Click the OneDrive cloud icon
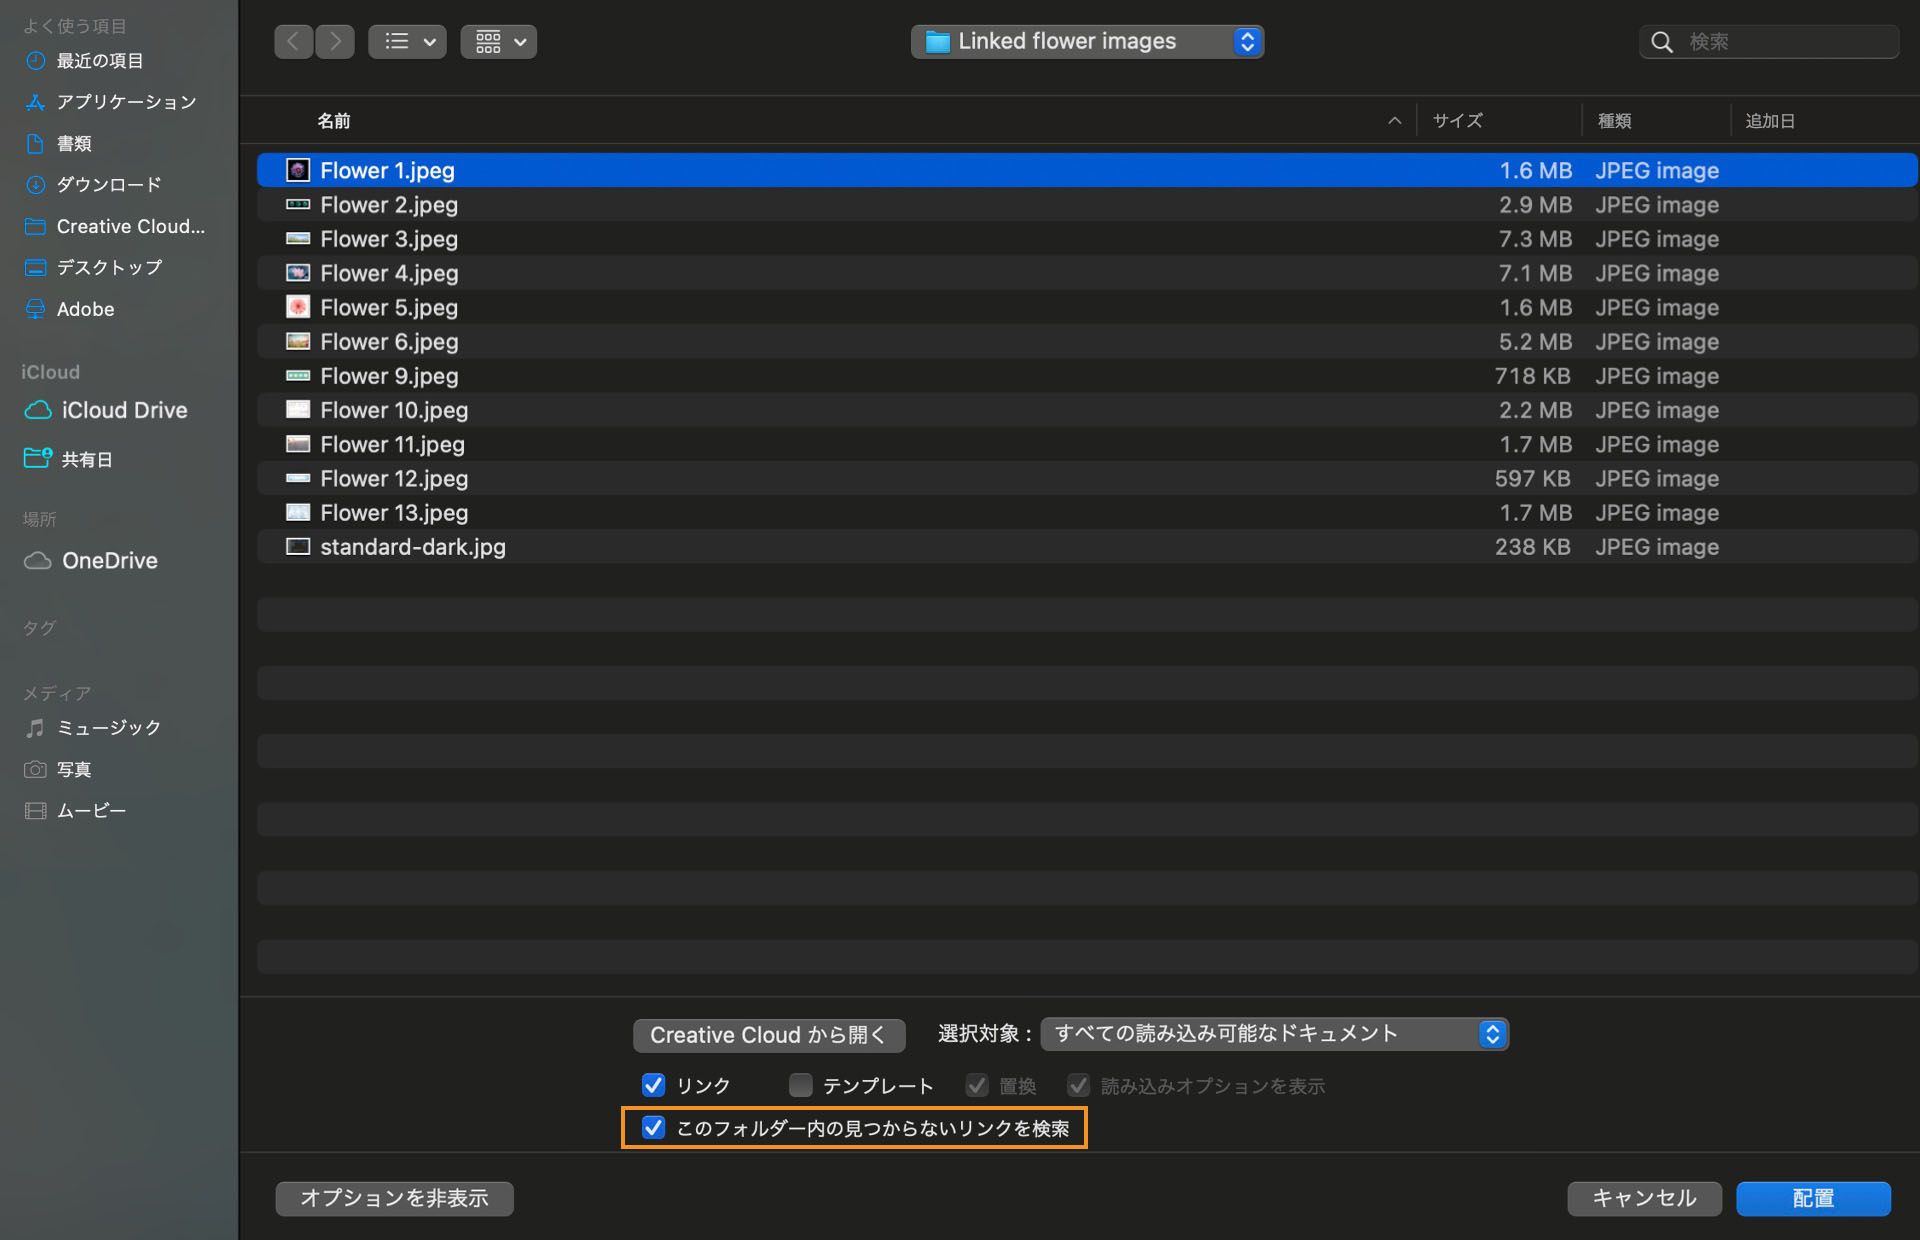Screen dimensions: 1920x1240 click(38, 561)
